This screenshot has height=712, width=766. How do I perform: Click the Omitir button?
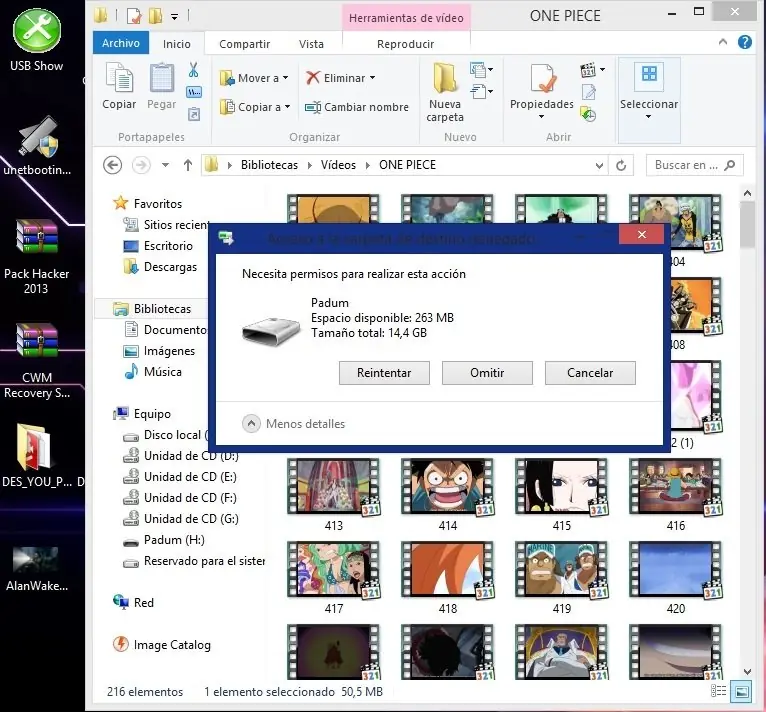pyautogui.click(x=487, y=373)
